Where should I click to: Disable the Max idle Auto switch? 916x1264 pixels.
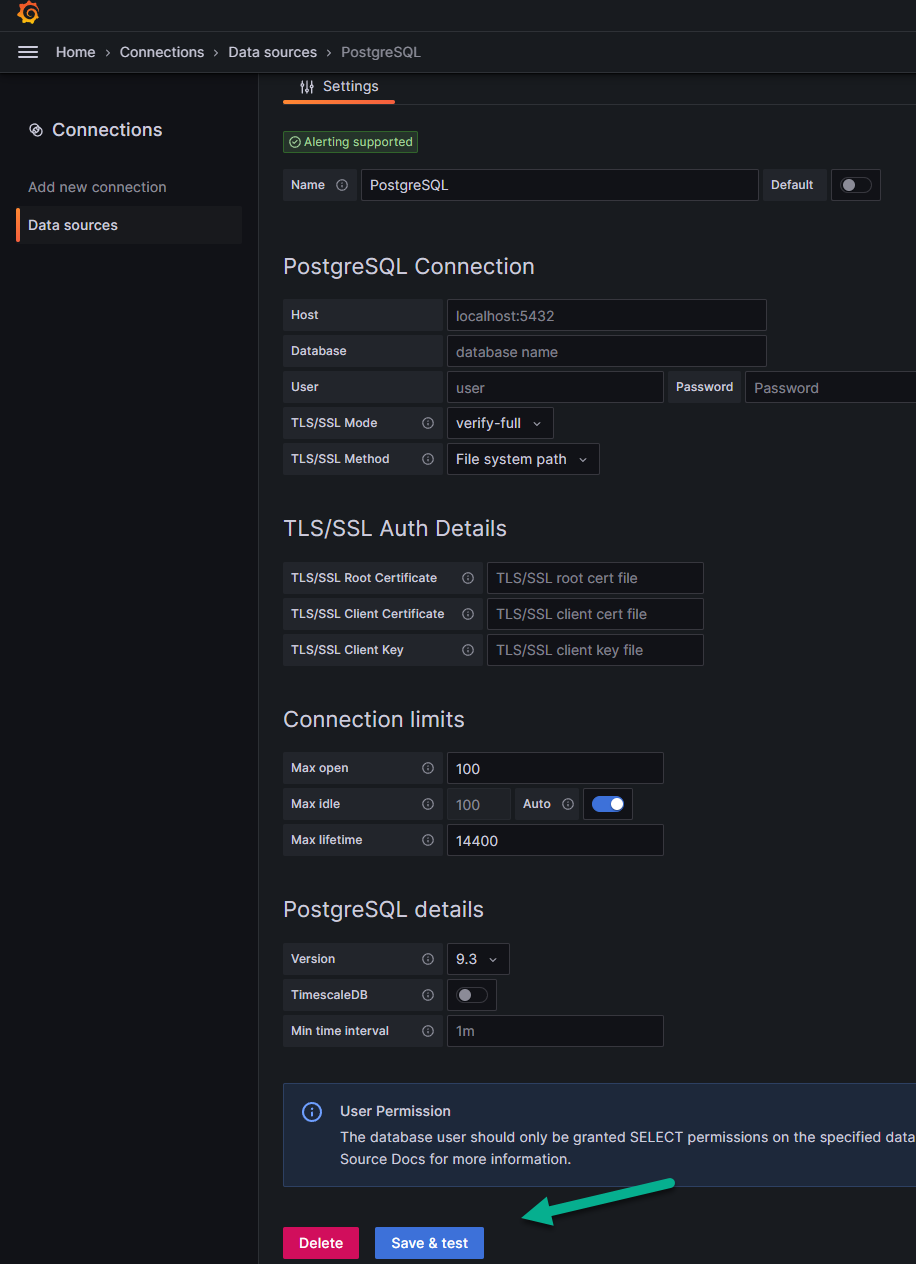coord(608,804)
